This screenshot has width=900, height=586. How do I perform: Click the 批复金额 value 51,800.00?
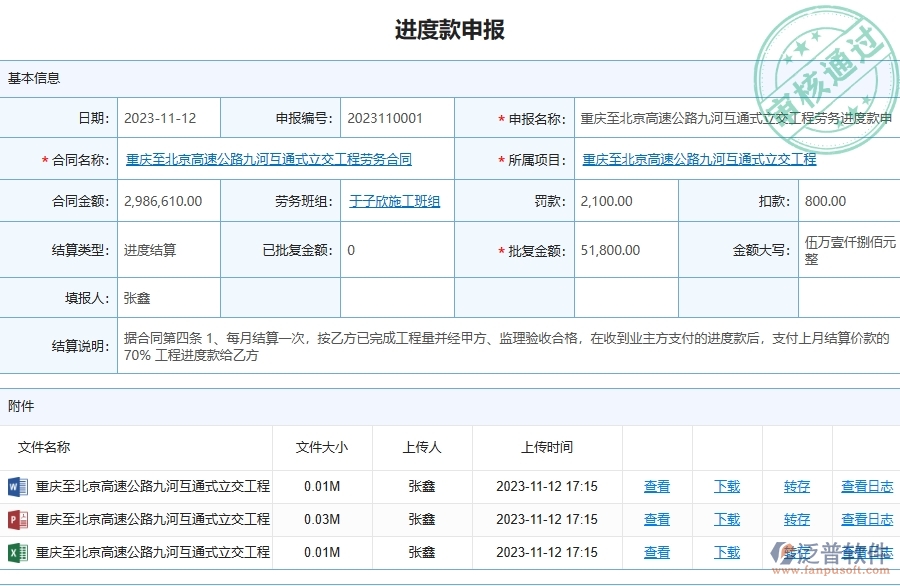pos(614,250)
